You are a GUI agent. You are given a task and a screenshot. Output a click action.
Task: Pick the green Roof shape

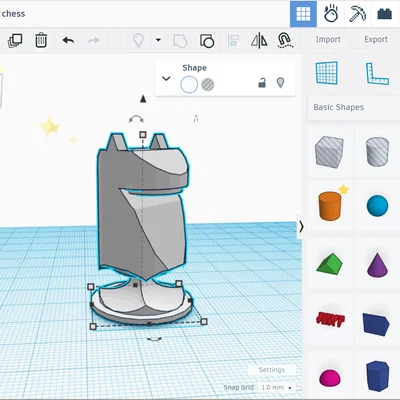point(329,264)
